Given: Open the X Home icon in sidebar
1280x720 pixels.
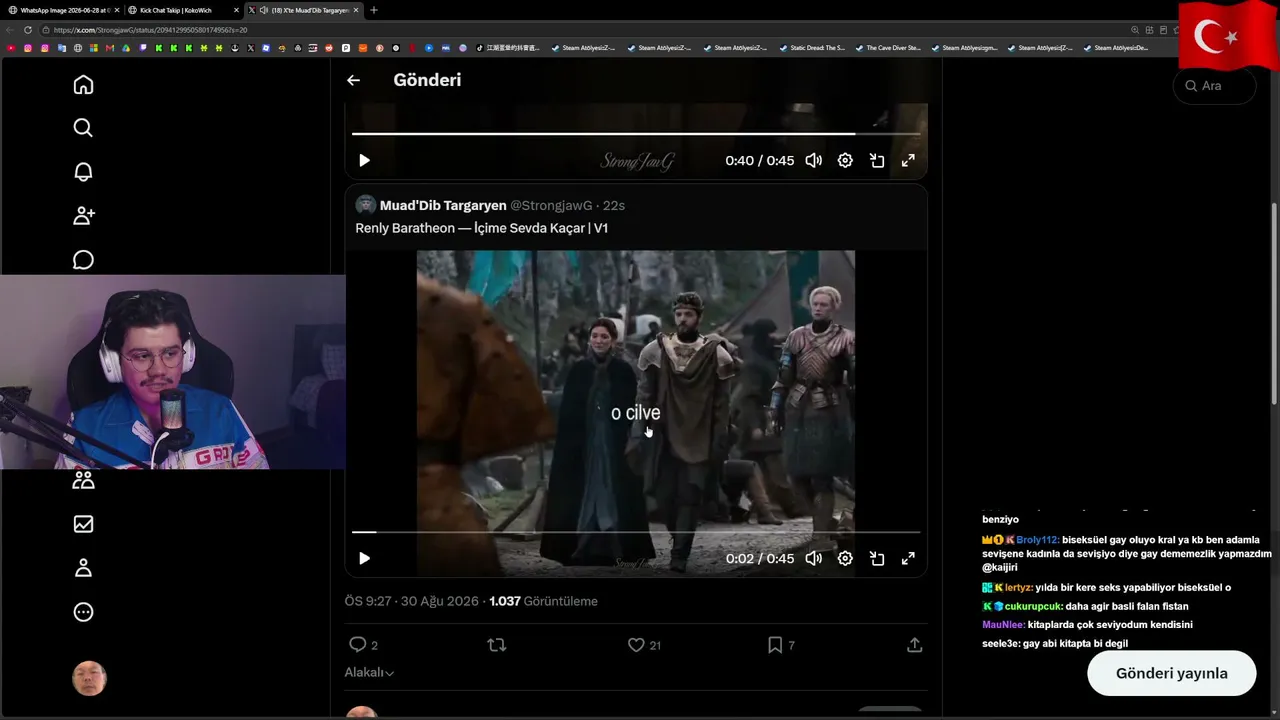Looking at the screenshot, I should [x=83, y=85].
